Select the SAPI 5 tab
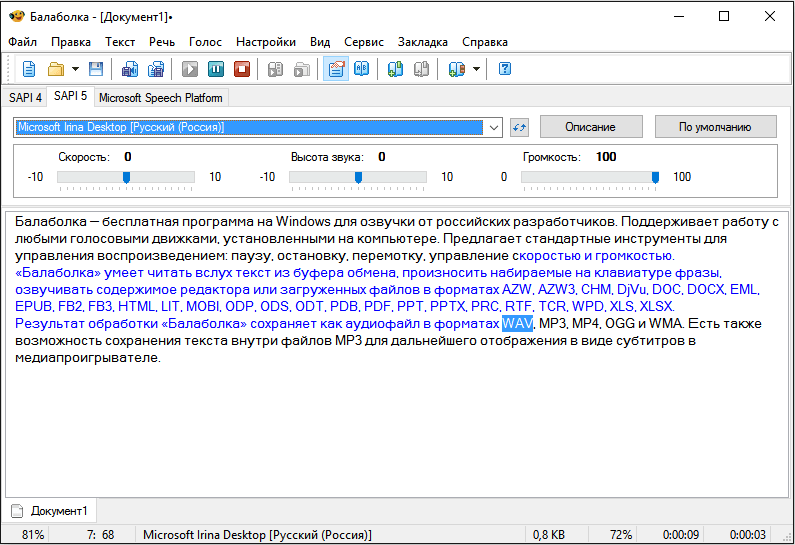Screen dimensions: 795x545 click(70, 96)
